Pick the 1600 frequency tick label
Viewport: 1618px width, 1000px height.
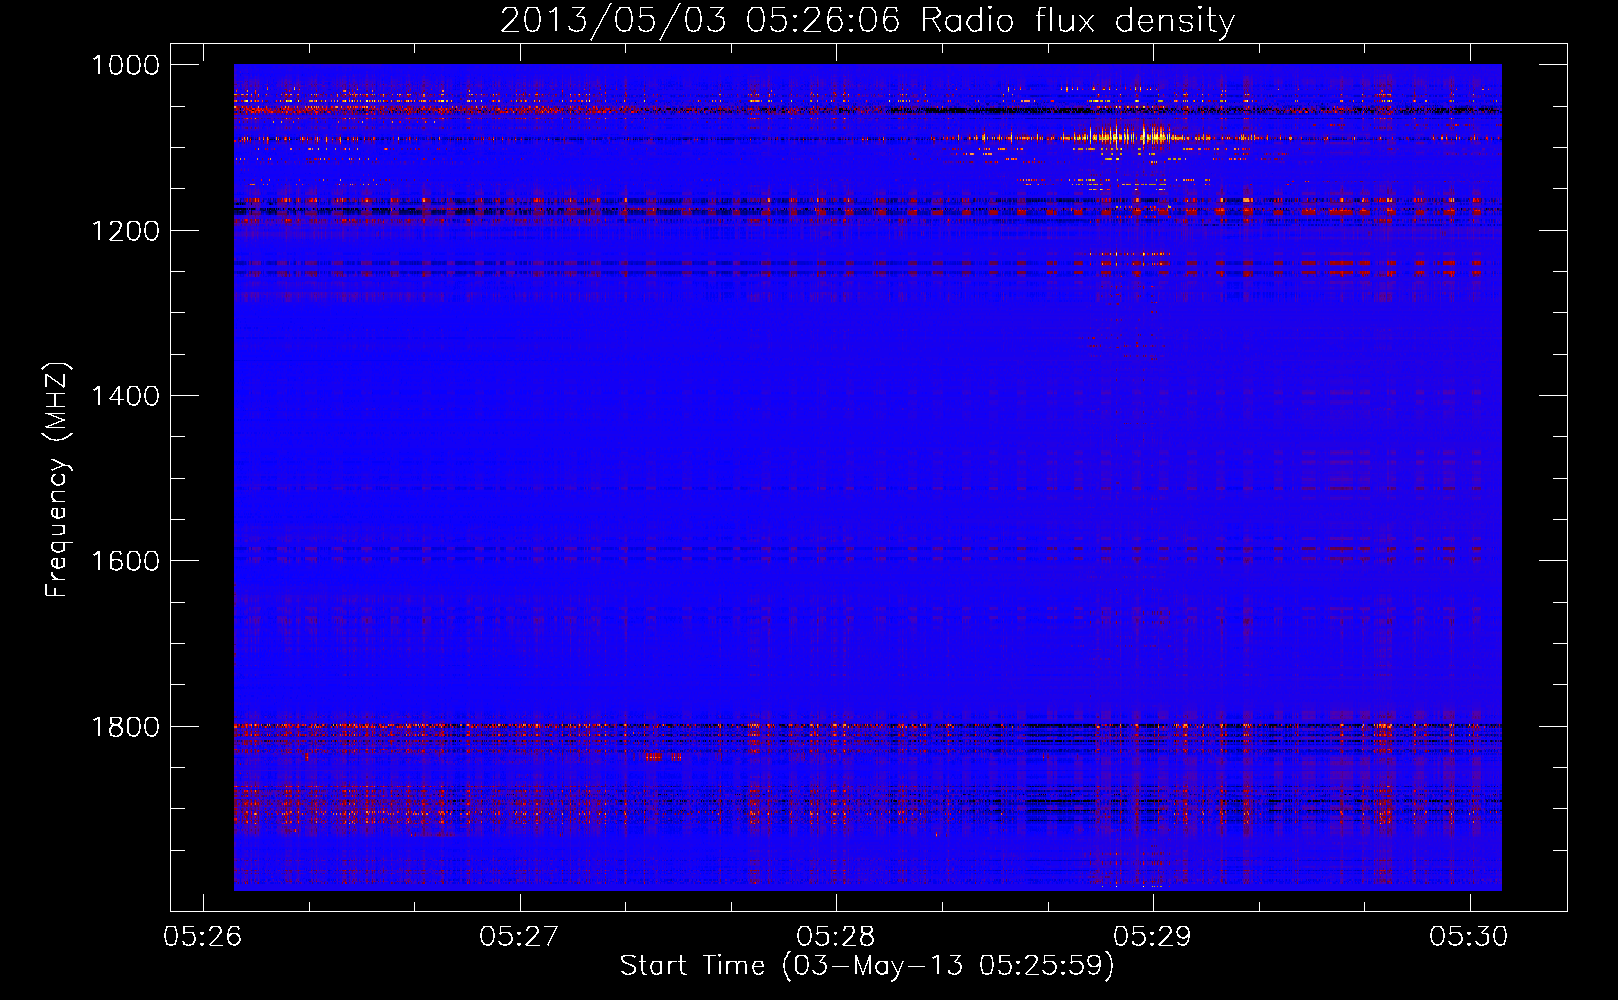point(125,561)
